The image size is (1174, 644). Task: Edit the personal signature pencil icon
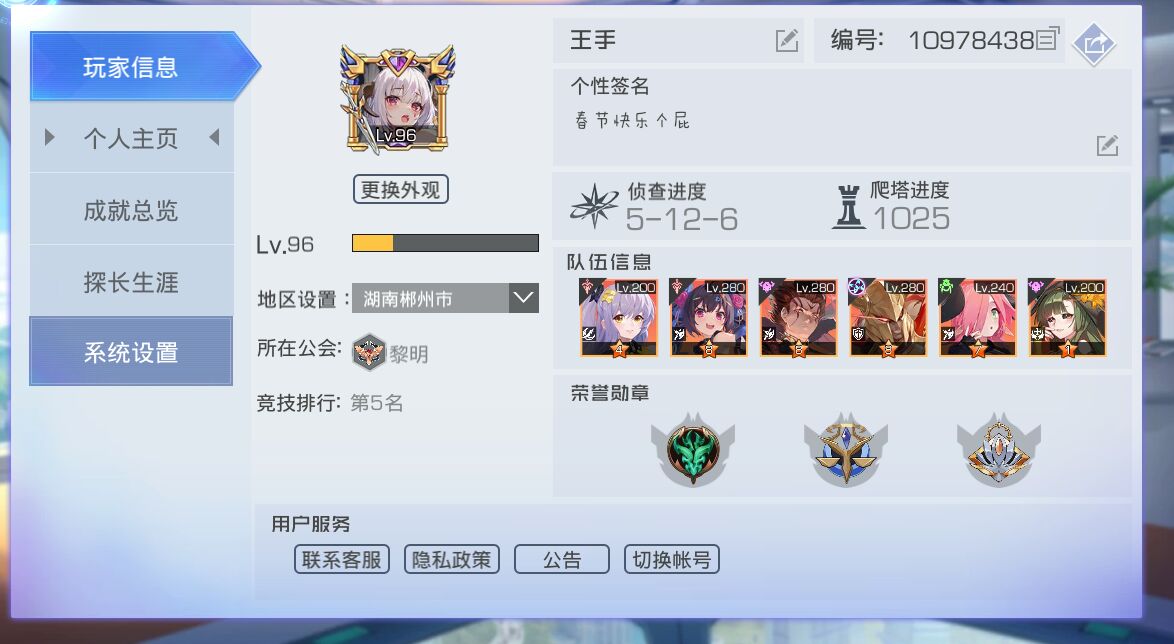click(1107, 145)
